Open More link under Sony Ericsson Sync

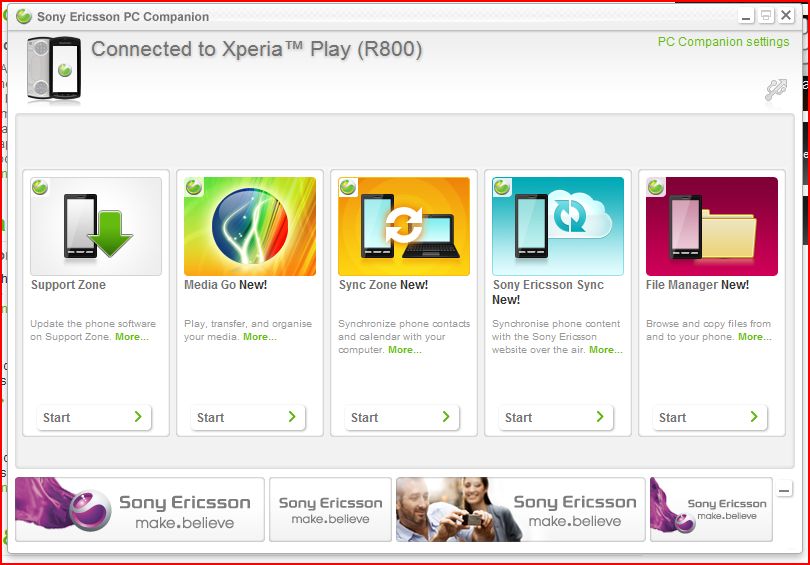click(606, 350)
